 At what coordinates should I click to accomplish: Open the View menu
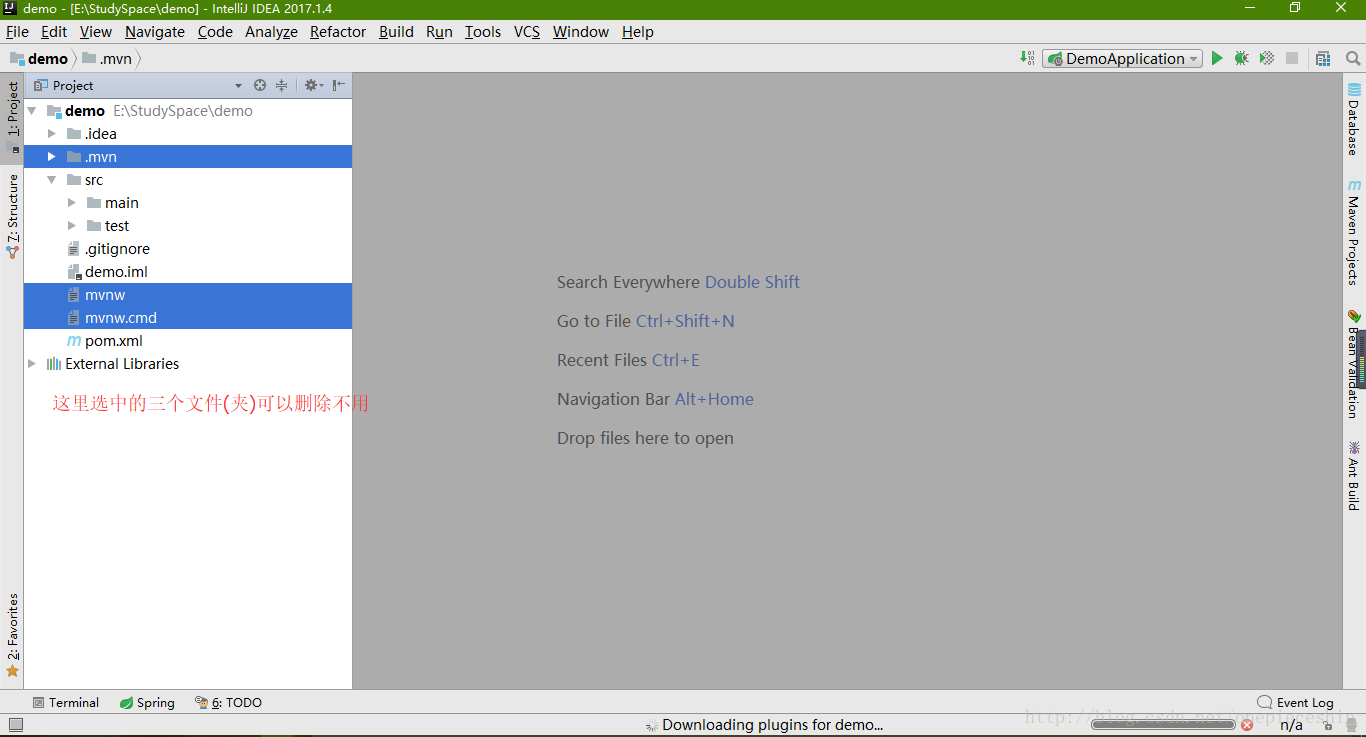coord(96,32)
